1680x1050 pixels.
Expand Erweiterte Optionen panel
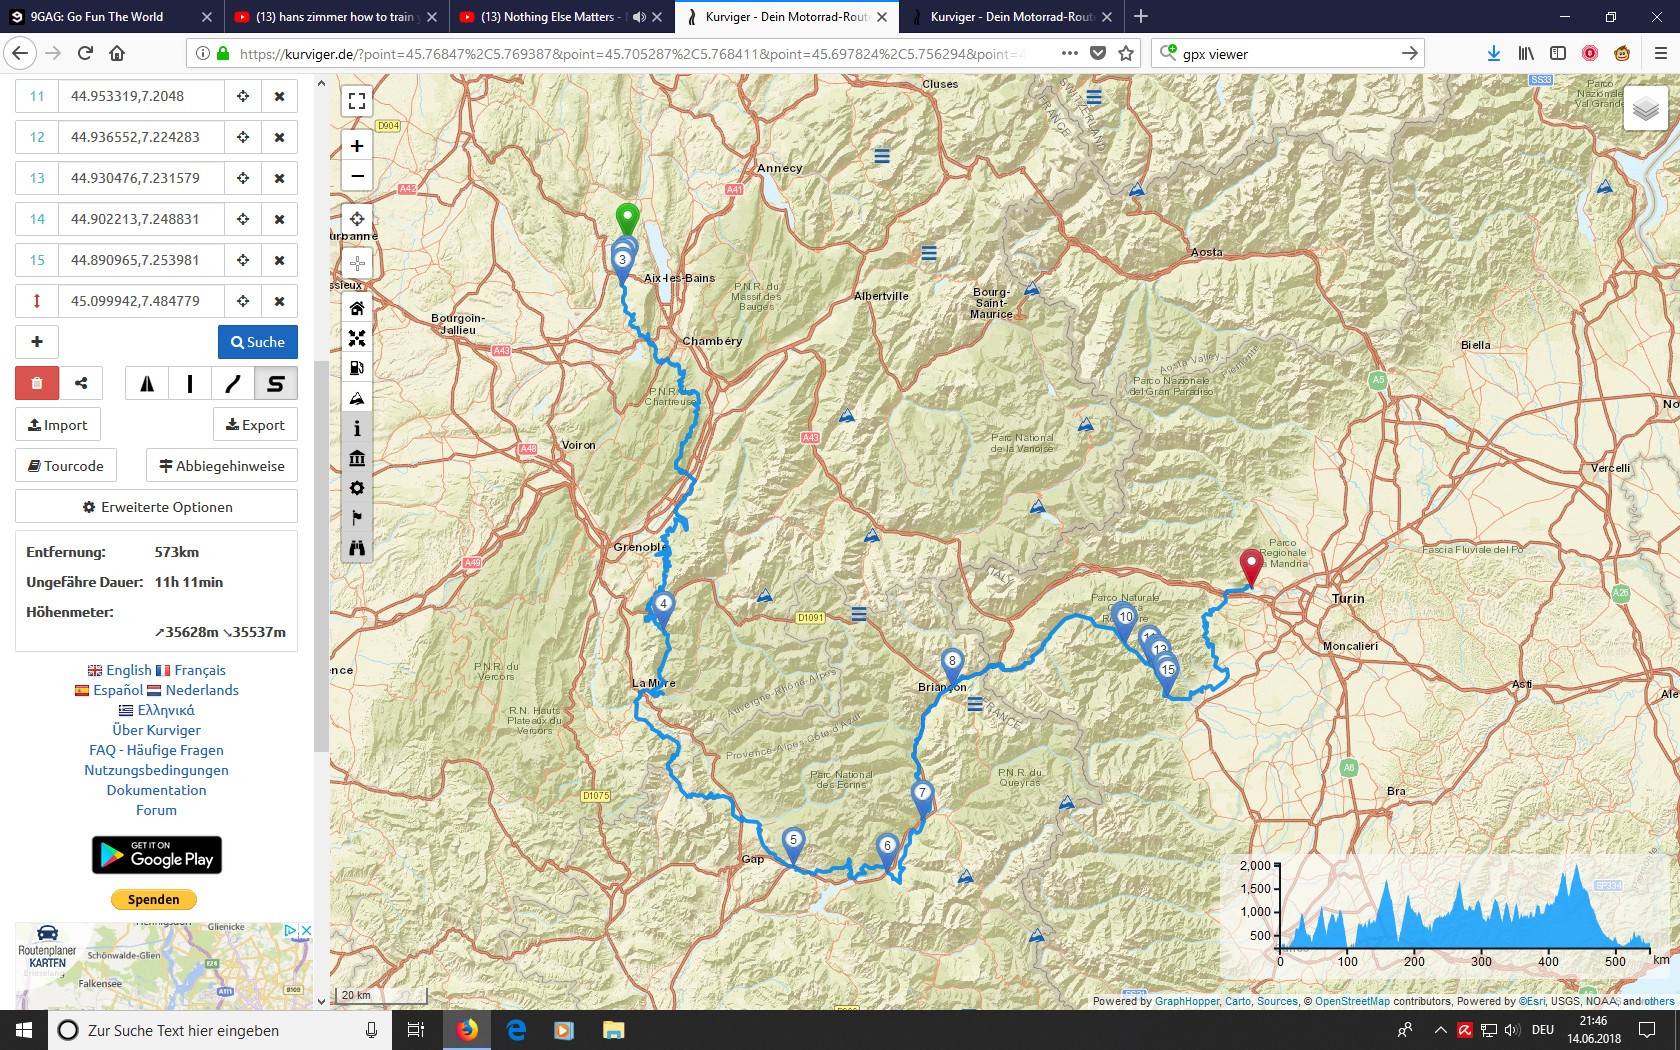156,507
